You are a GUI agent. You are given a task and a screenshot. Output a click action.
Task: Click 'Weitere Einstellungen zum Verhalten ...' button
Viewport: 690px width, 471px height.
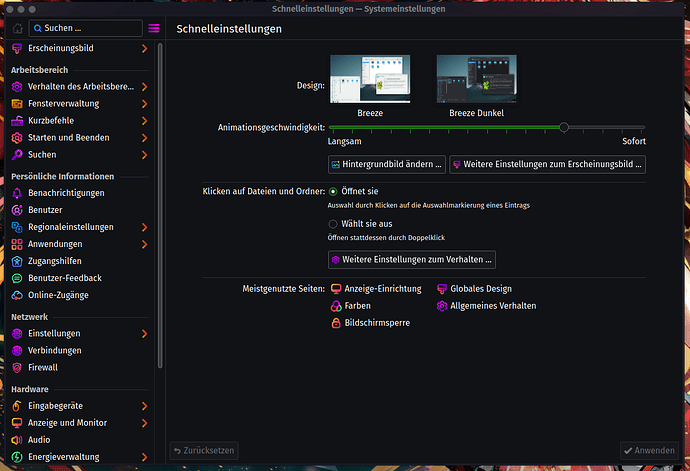pyautogui.click(x=412, y=260)
